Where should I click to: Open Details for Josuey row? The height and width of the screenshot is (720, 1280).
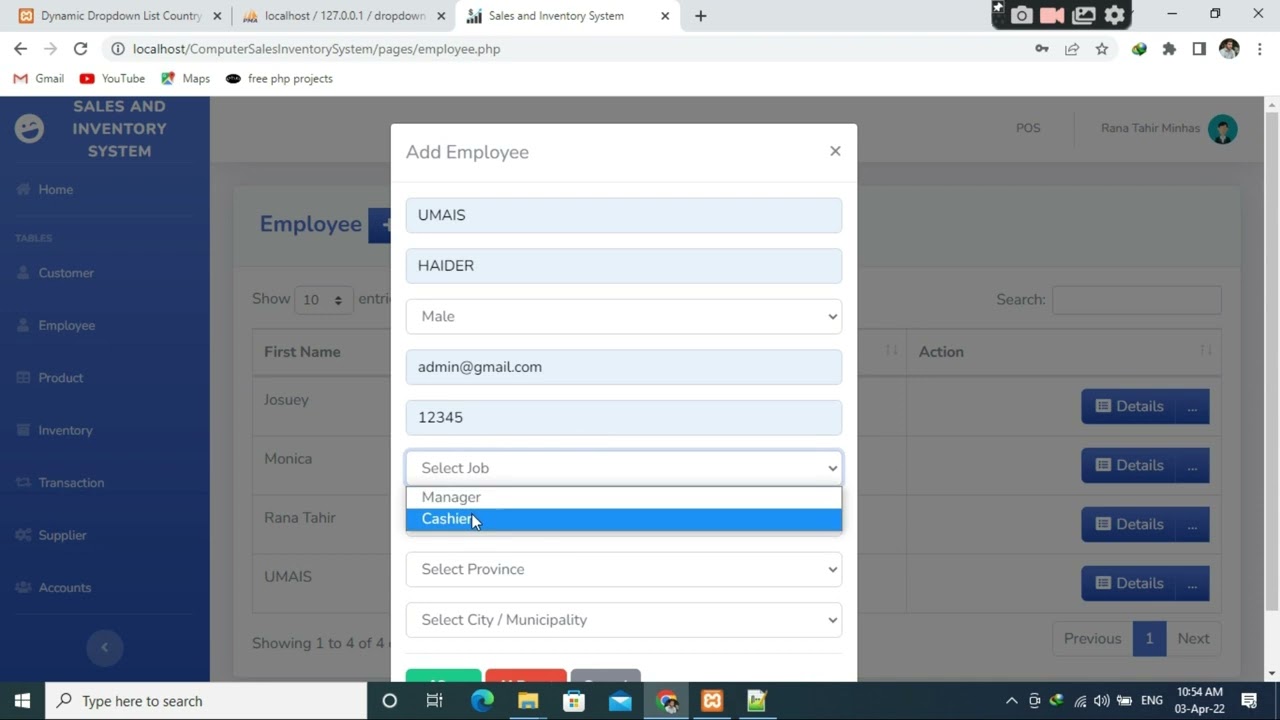coord(1129,406)
